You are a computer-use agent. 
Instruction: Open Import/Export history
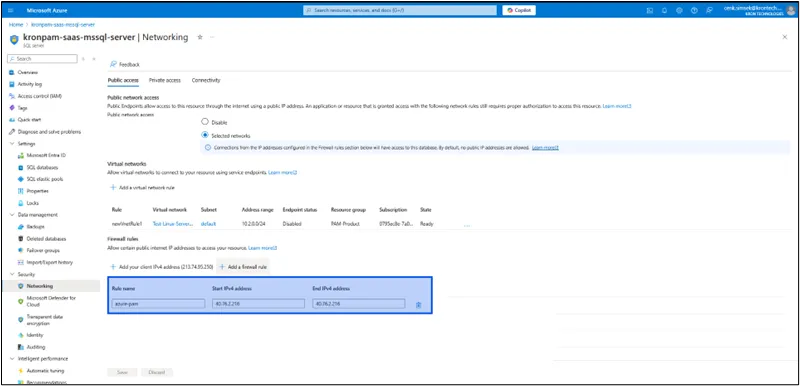[x=49, y=262]
